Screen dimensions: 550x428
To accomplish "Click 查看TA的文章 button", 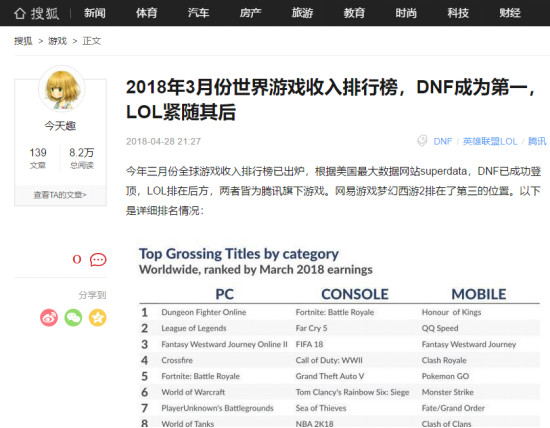I will pos(60,195).
